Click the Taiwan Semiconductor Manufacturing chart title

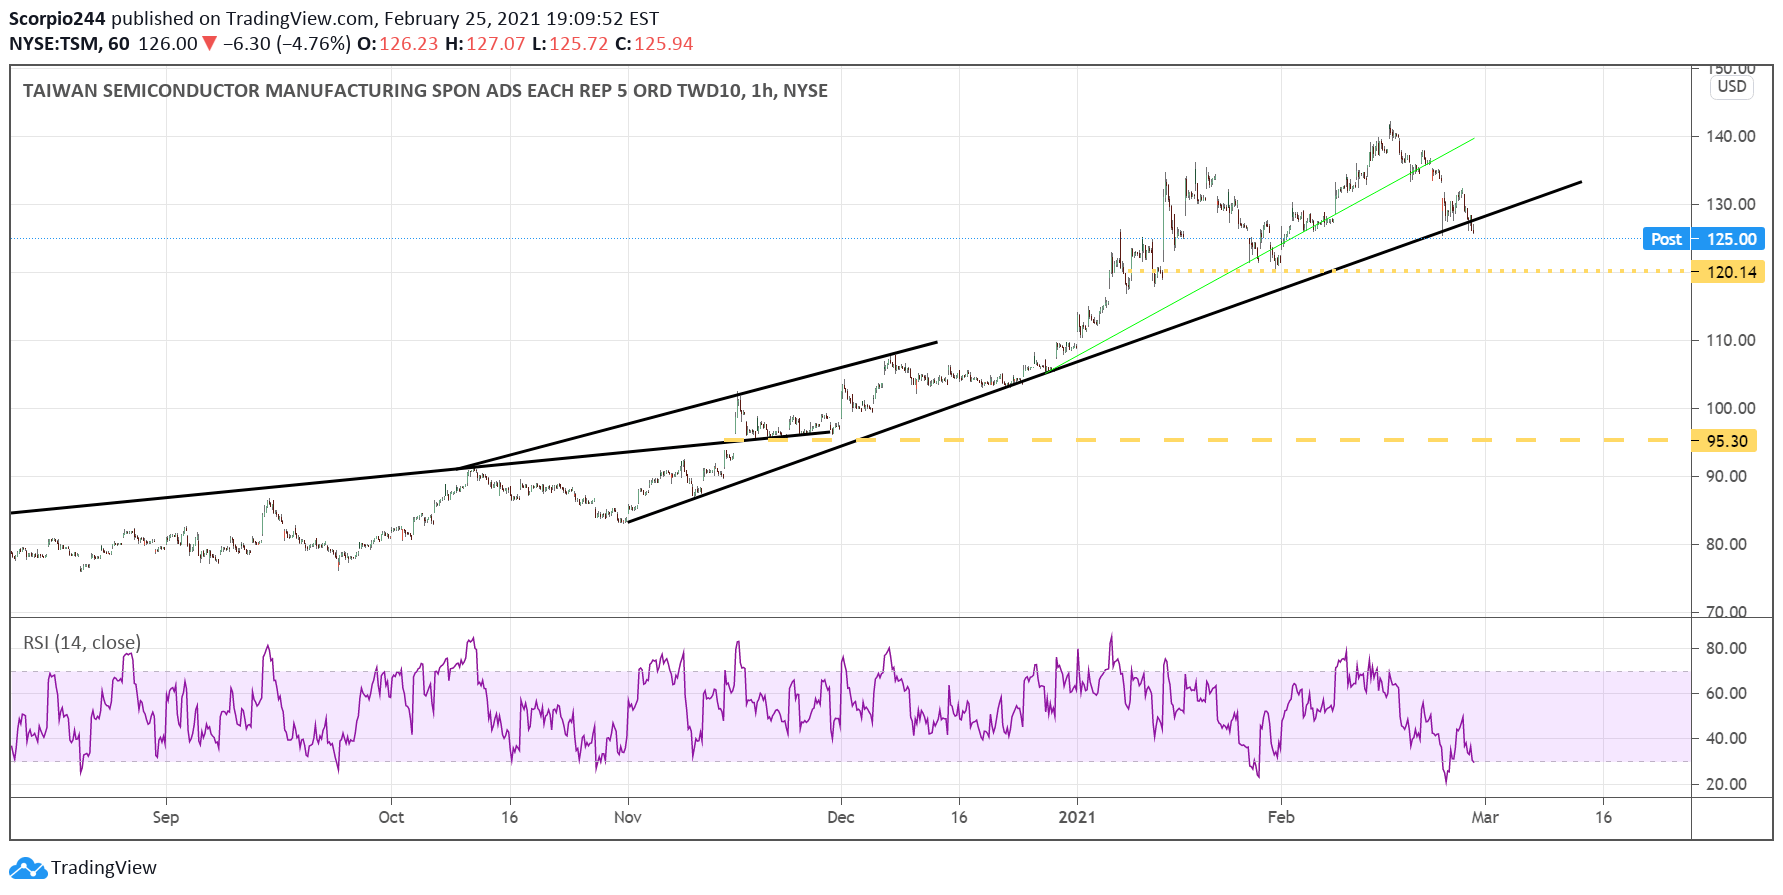[x=425, y=91]
